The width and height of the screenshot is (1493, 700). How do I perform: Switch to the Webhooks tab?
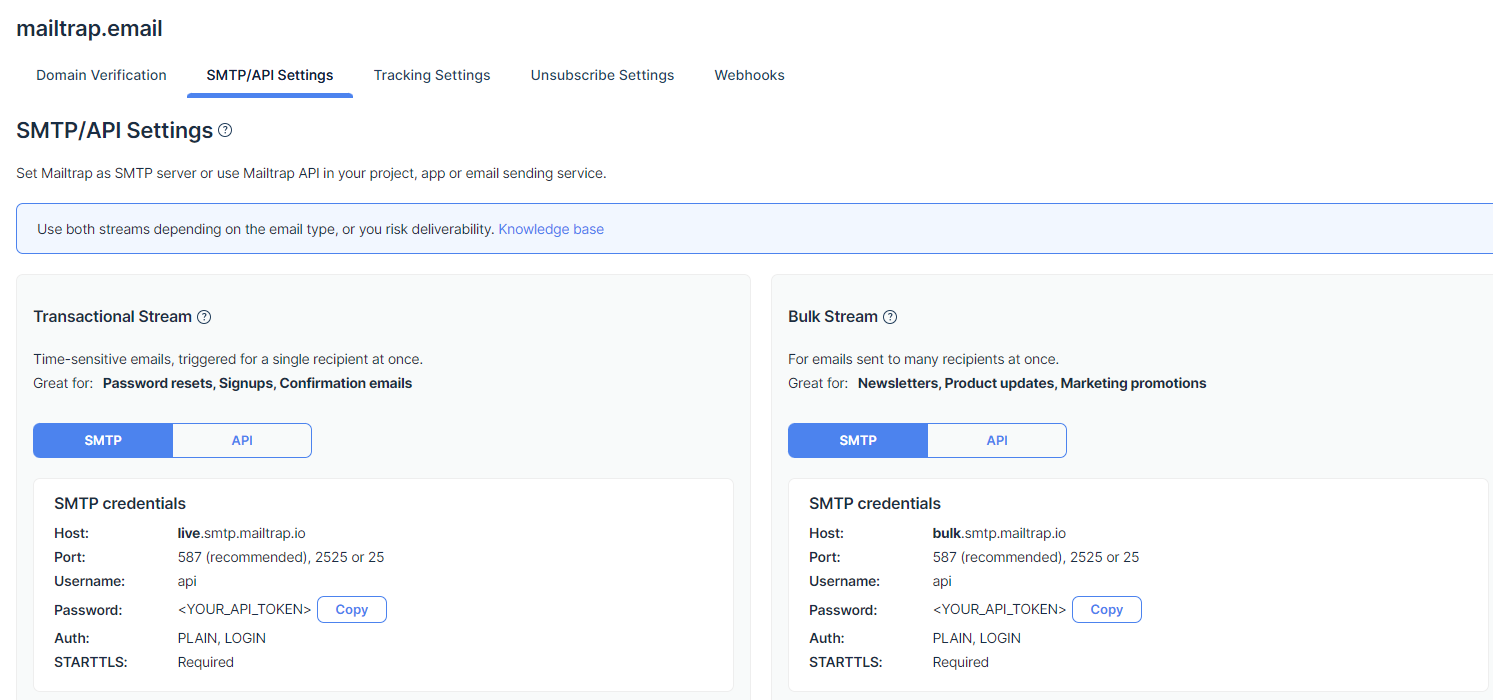[749, 75]
